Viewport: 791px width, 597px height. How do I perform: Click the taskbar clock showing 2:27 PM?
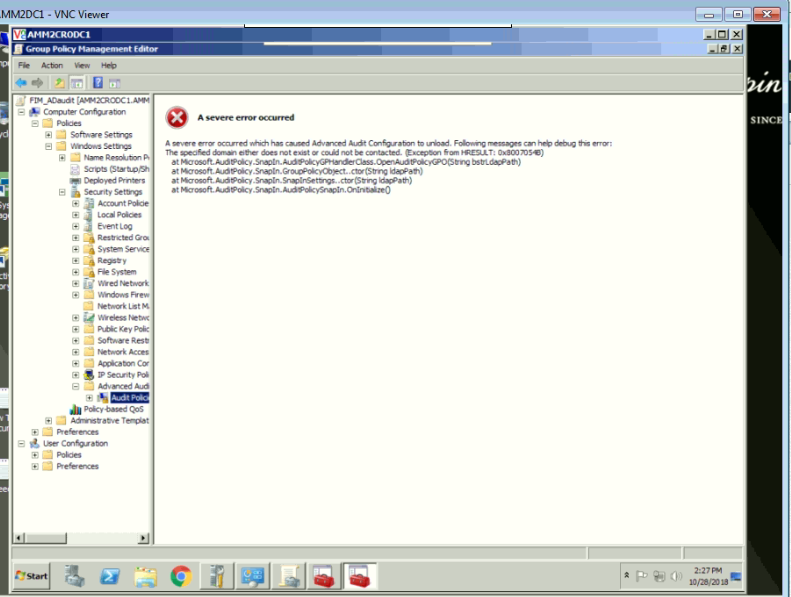[708, 576]
